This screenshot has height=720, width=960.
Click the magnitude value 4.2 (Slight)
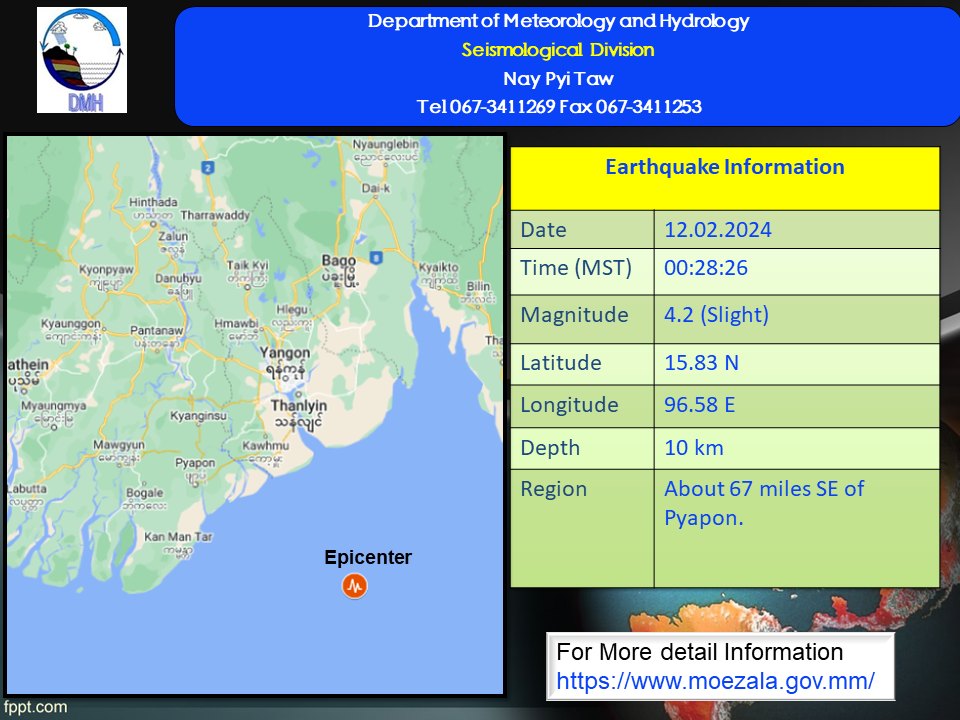pyautogui.click(x=716, y=315)
